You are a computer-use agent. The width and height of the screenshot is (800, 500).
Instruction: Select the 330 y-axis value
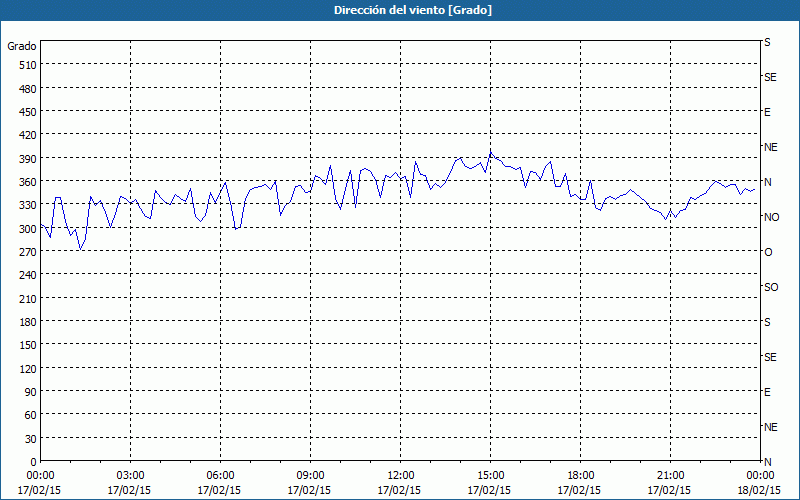[x=28, y=205]
